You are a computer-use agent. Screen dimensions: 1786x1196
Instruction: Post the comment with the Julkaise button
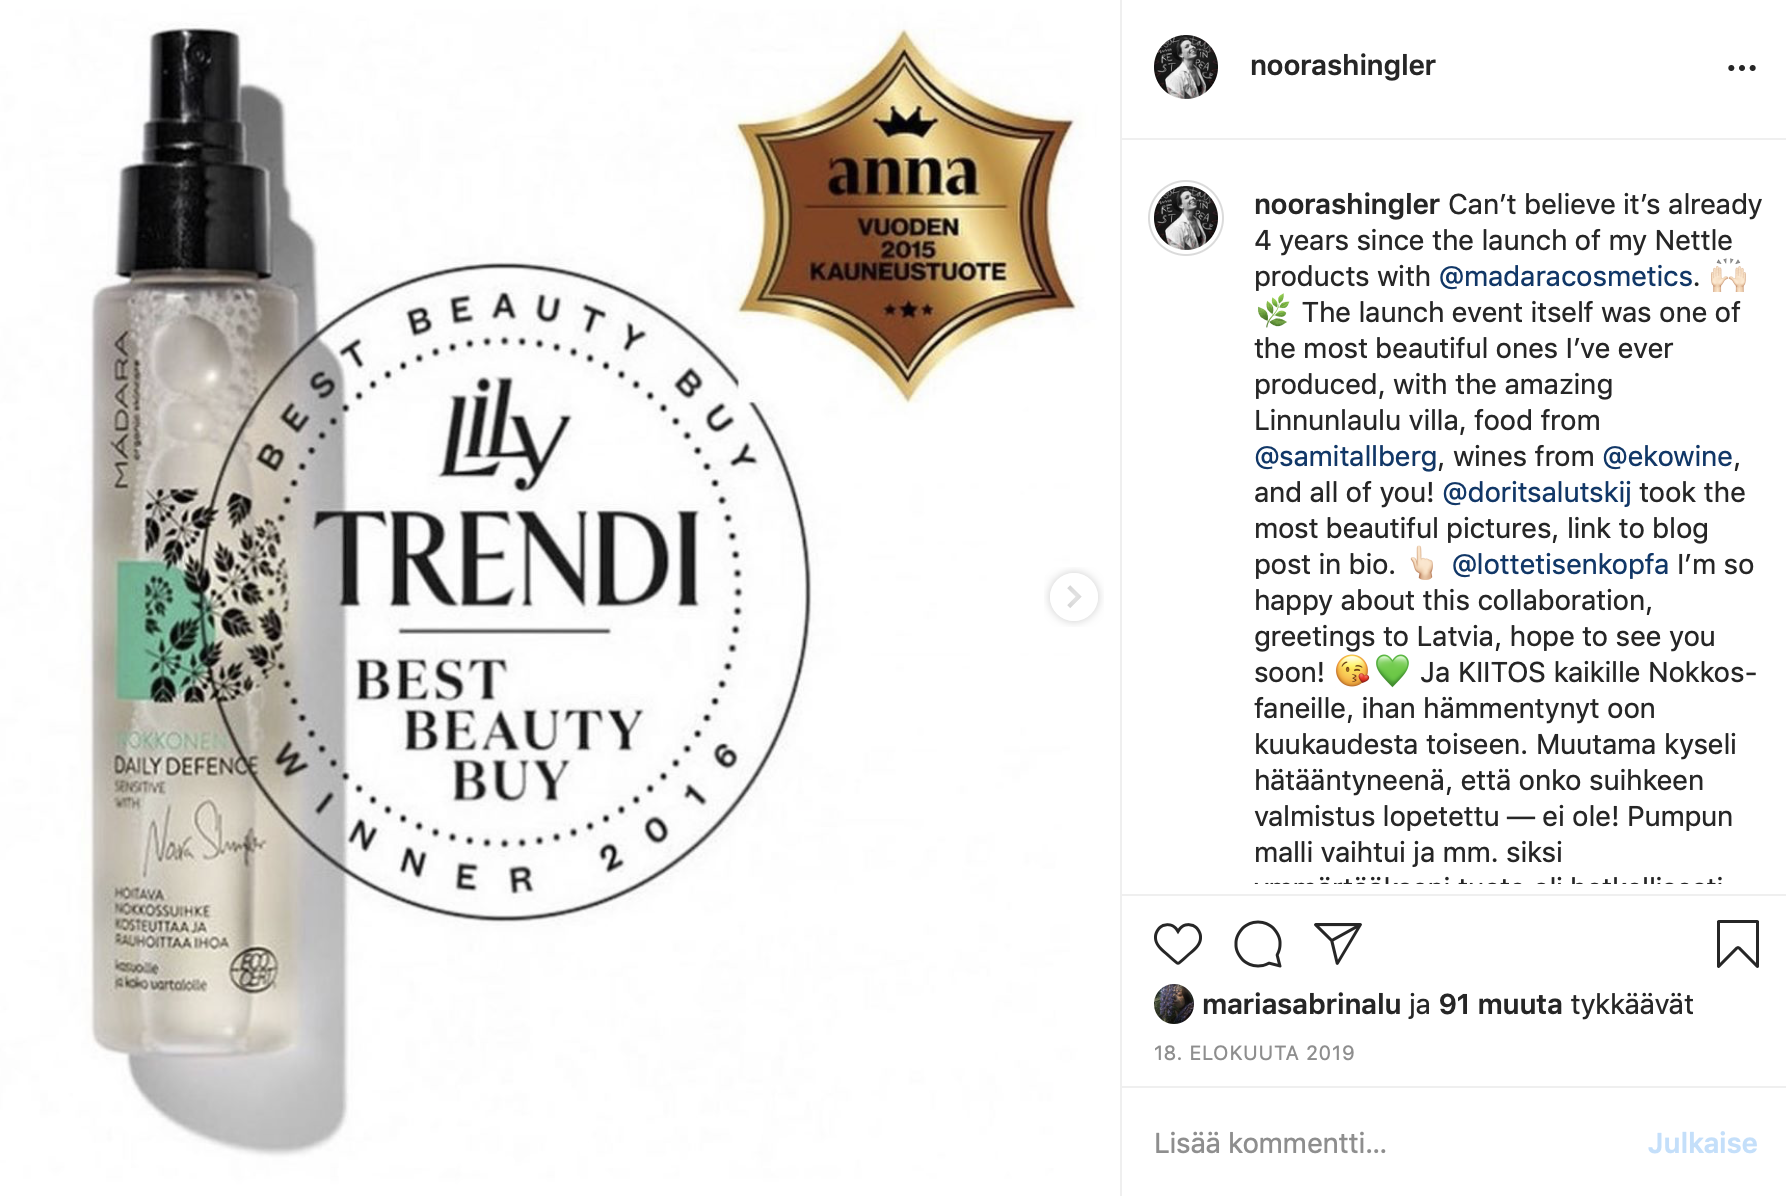click(x=1702, y=1143)
